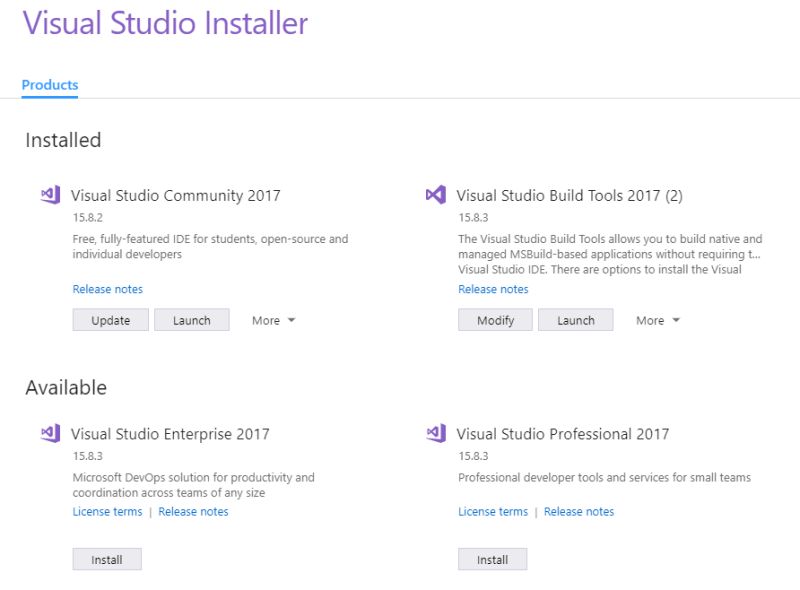Open Release notes for Professional 2017

[579, 511]
